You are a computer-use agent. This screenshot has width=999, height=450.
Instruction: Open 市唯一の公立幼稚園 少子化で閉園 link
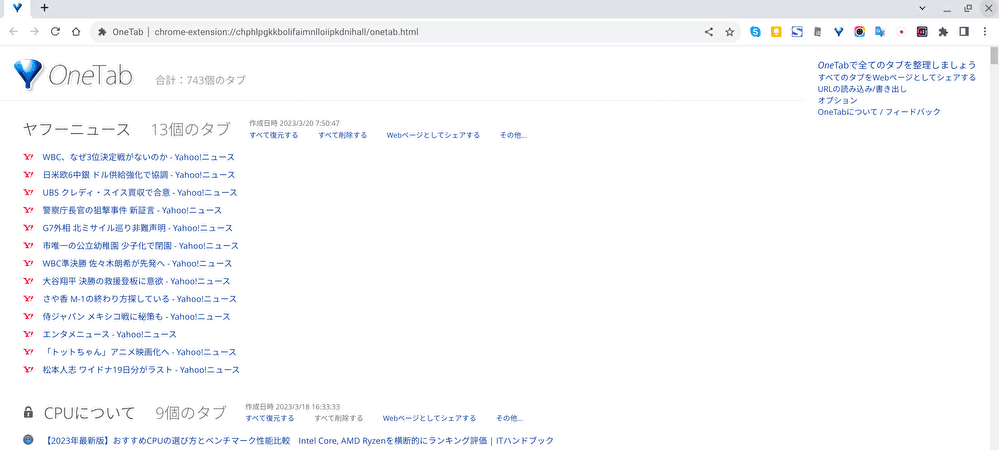click(140, 245)
